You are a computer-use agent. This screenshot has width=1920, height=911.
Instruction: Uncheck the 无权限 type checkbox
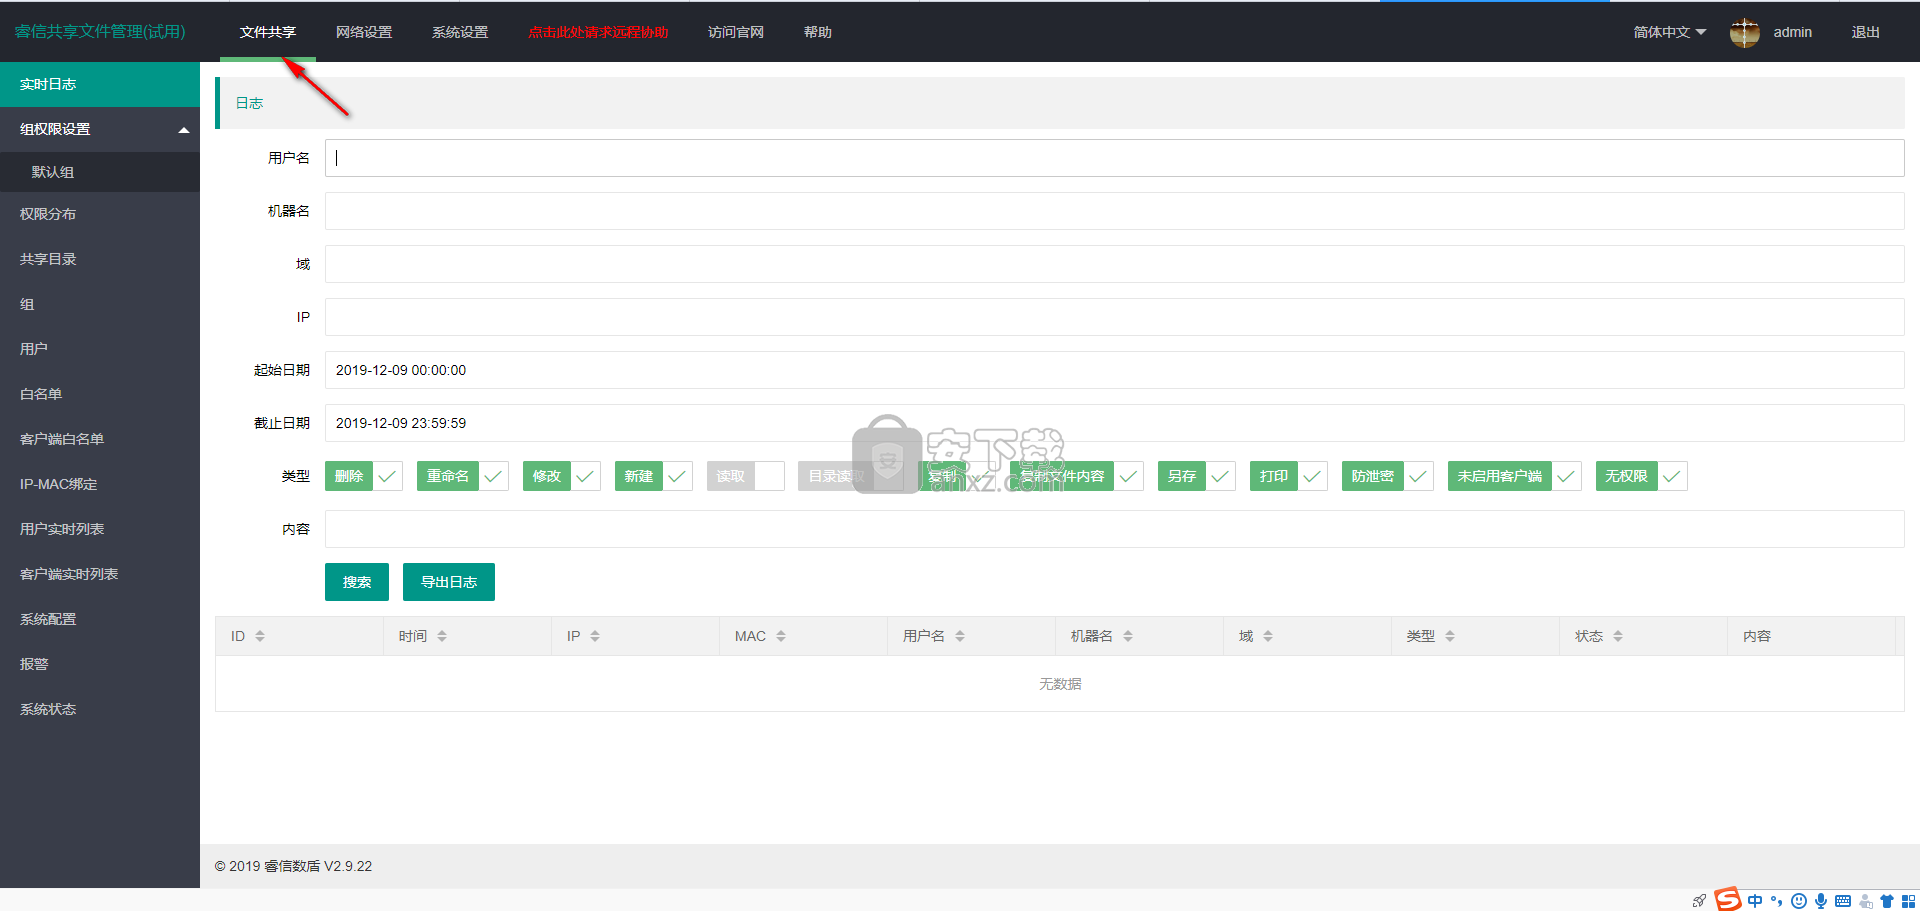click(x=1641, y=476)
